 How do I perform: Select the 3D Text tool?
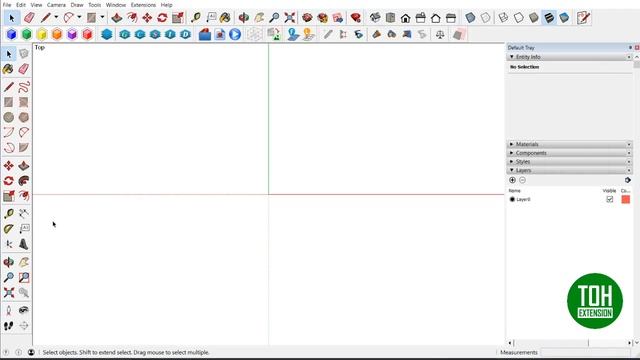pyautogui.click(x=24, y=244)
